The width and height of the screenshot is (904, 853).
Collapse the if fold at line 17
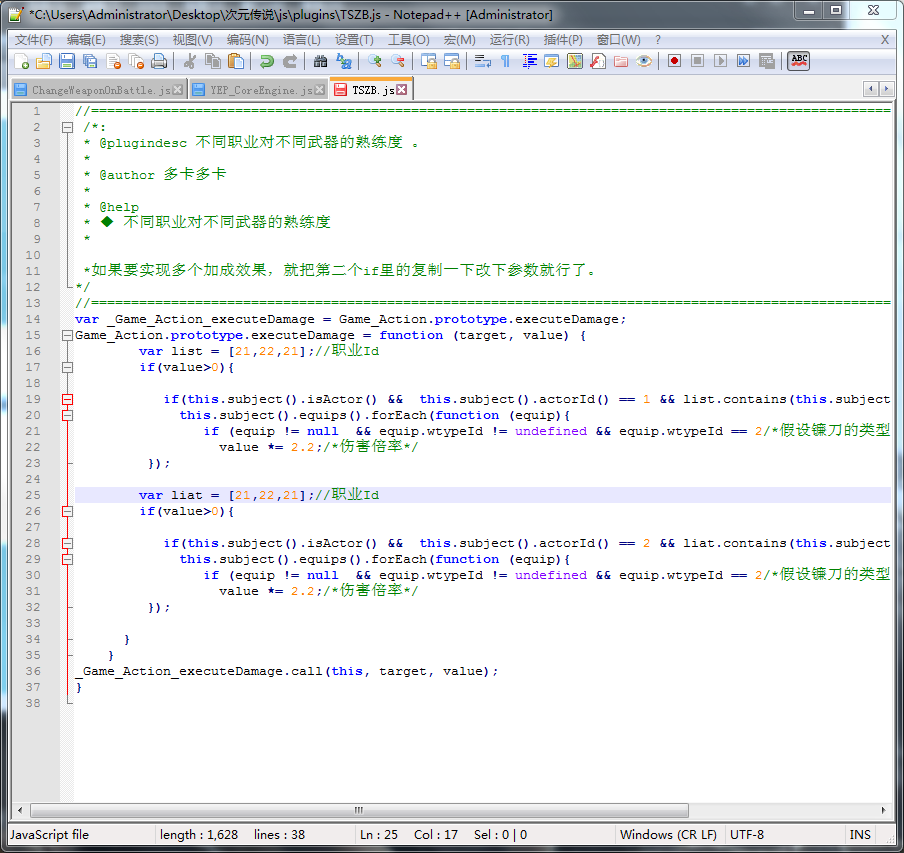tap(67, 367)
